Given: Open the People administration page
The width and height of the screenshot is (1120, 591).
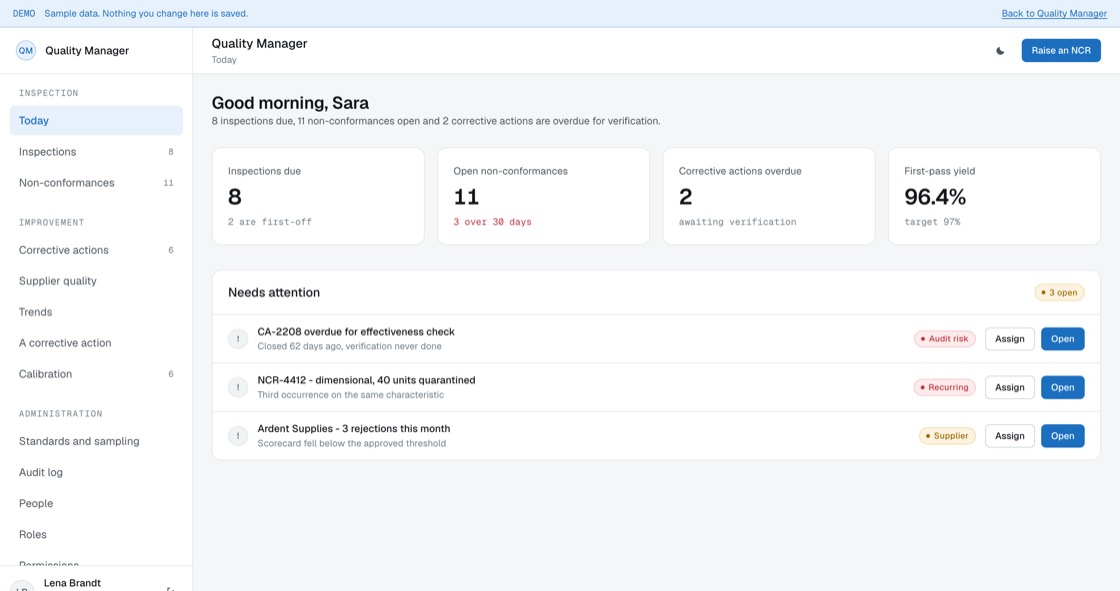Looking at the screenshot, I should click(x=96, y=503).
